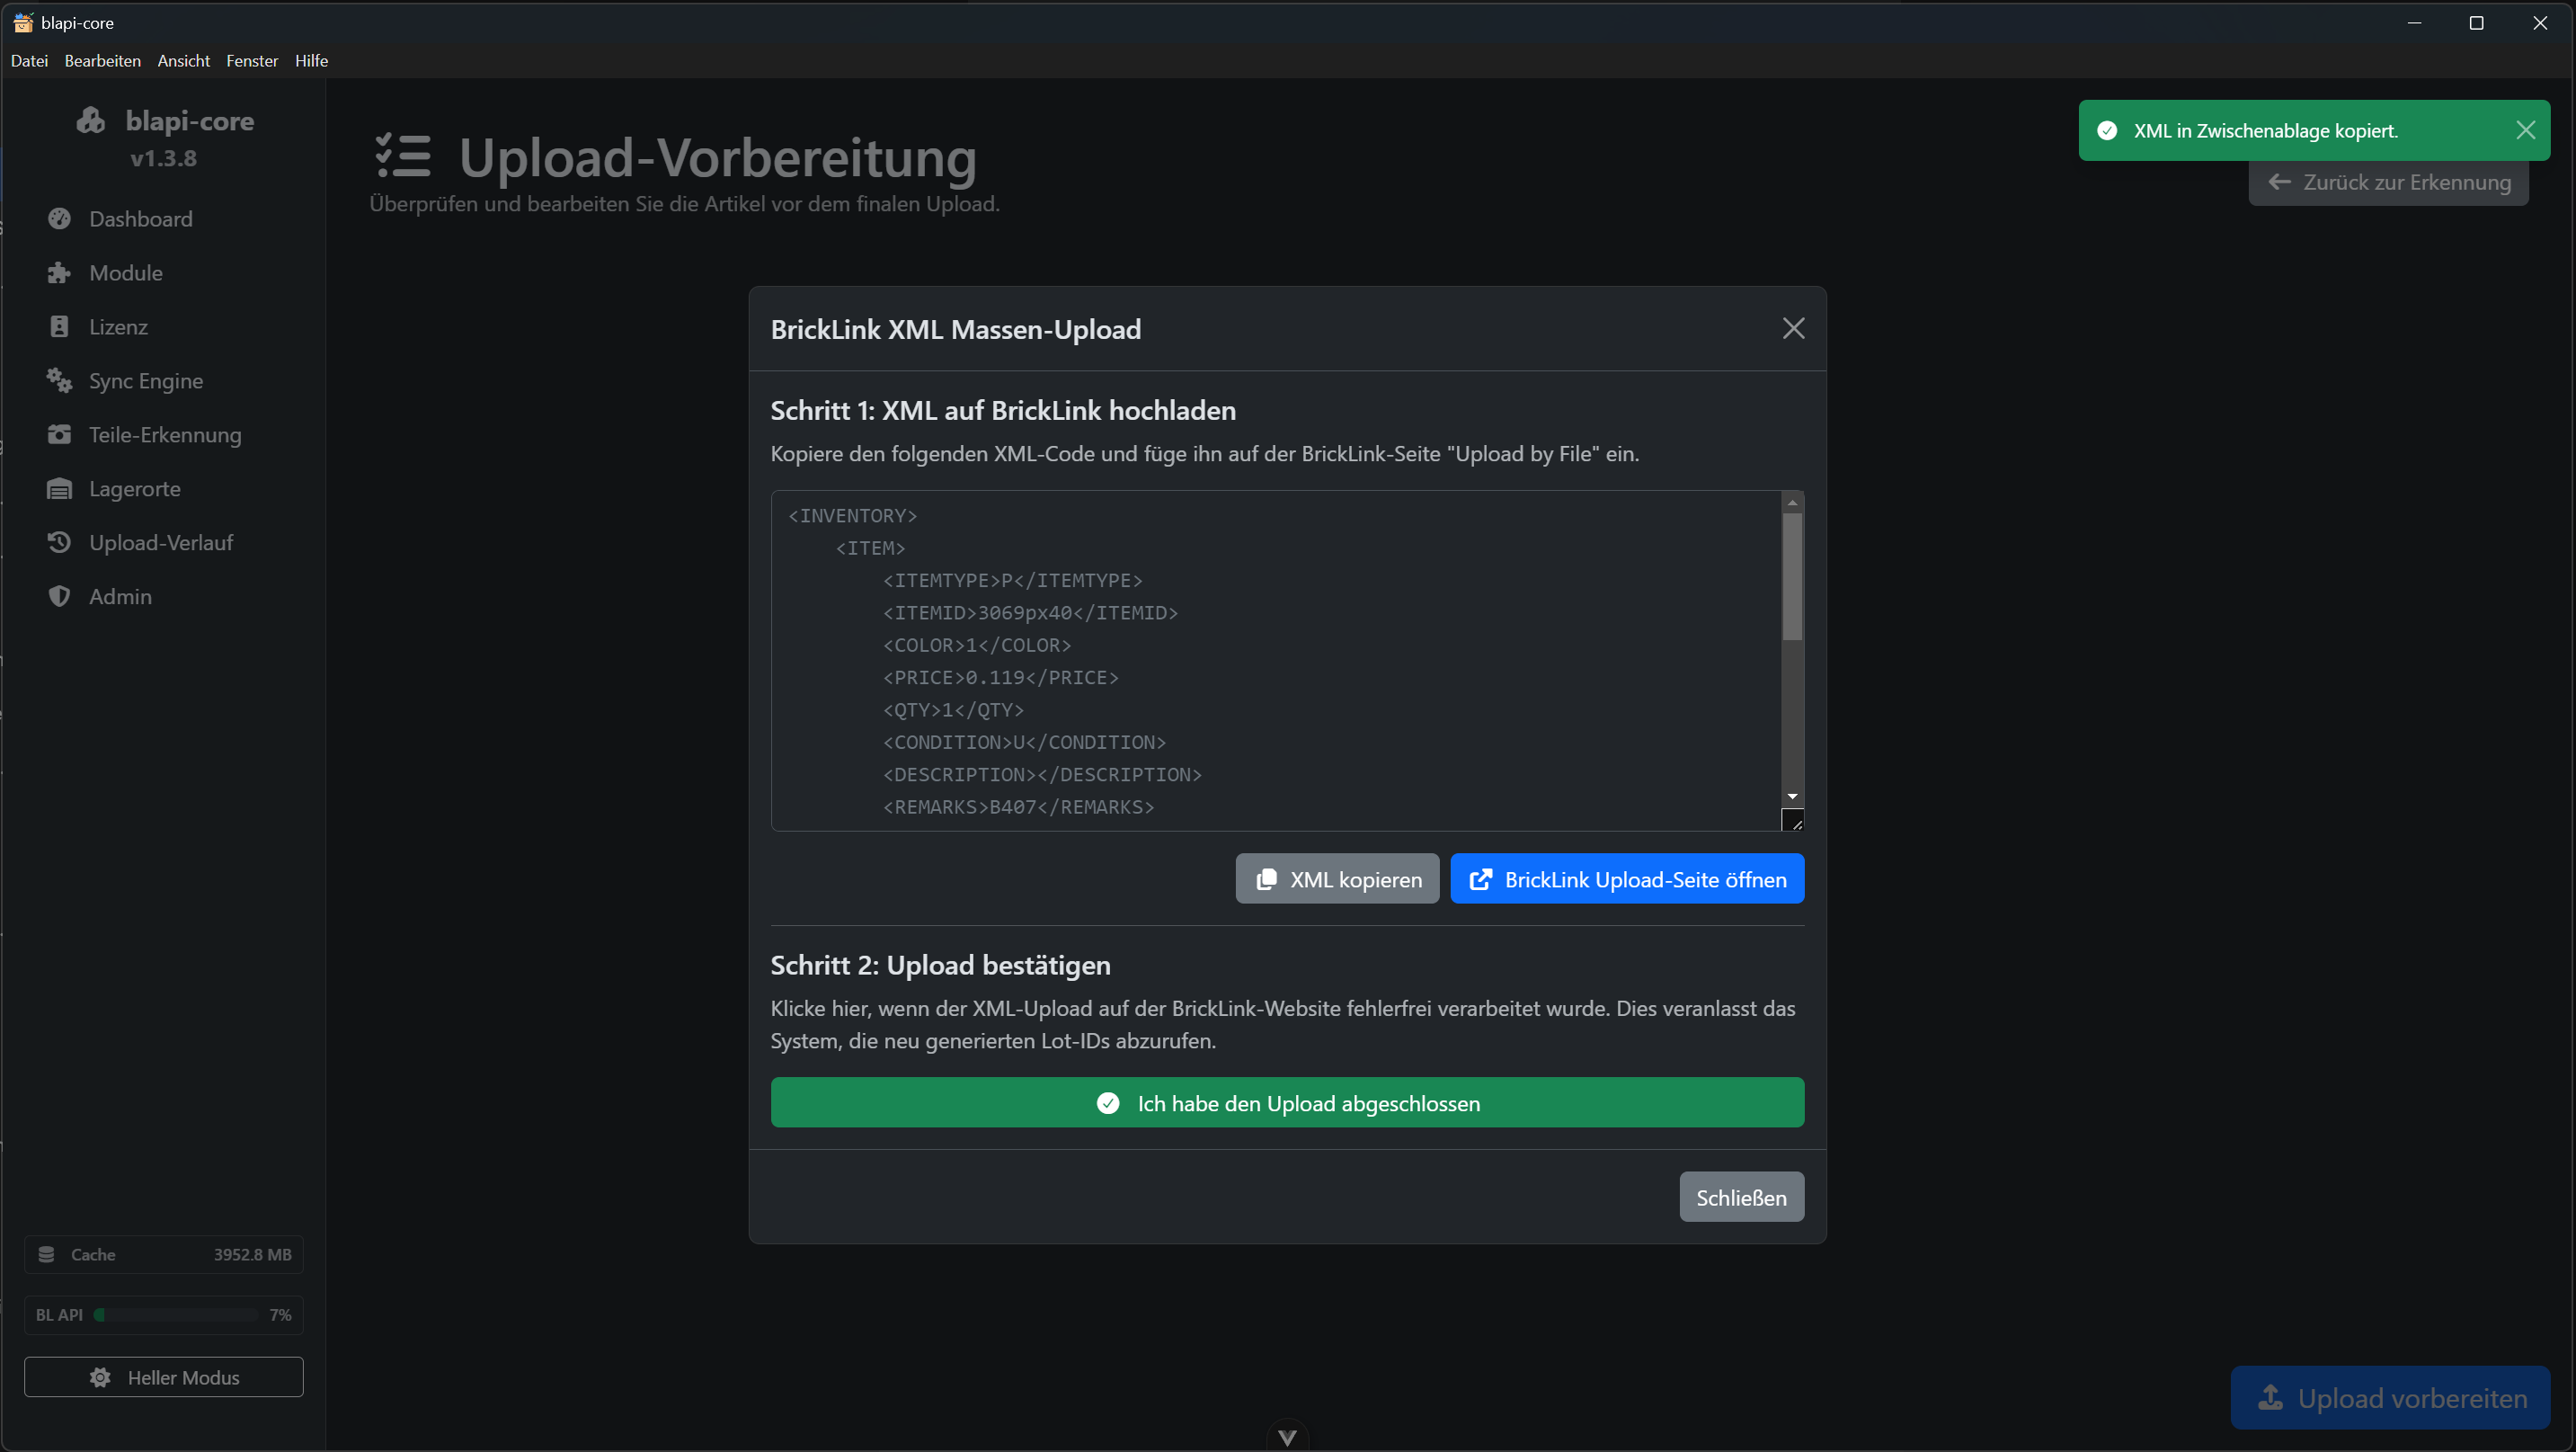
Task: Confirm with Ich habe den Upload abgeschlossen
Action: coord(1287,1103)
